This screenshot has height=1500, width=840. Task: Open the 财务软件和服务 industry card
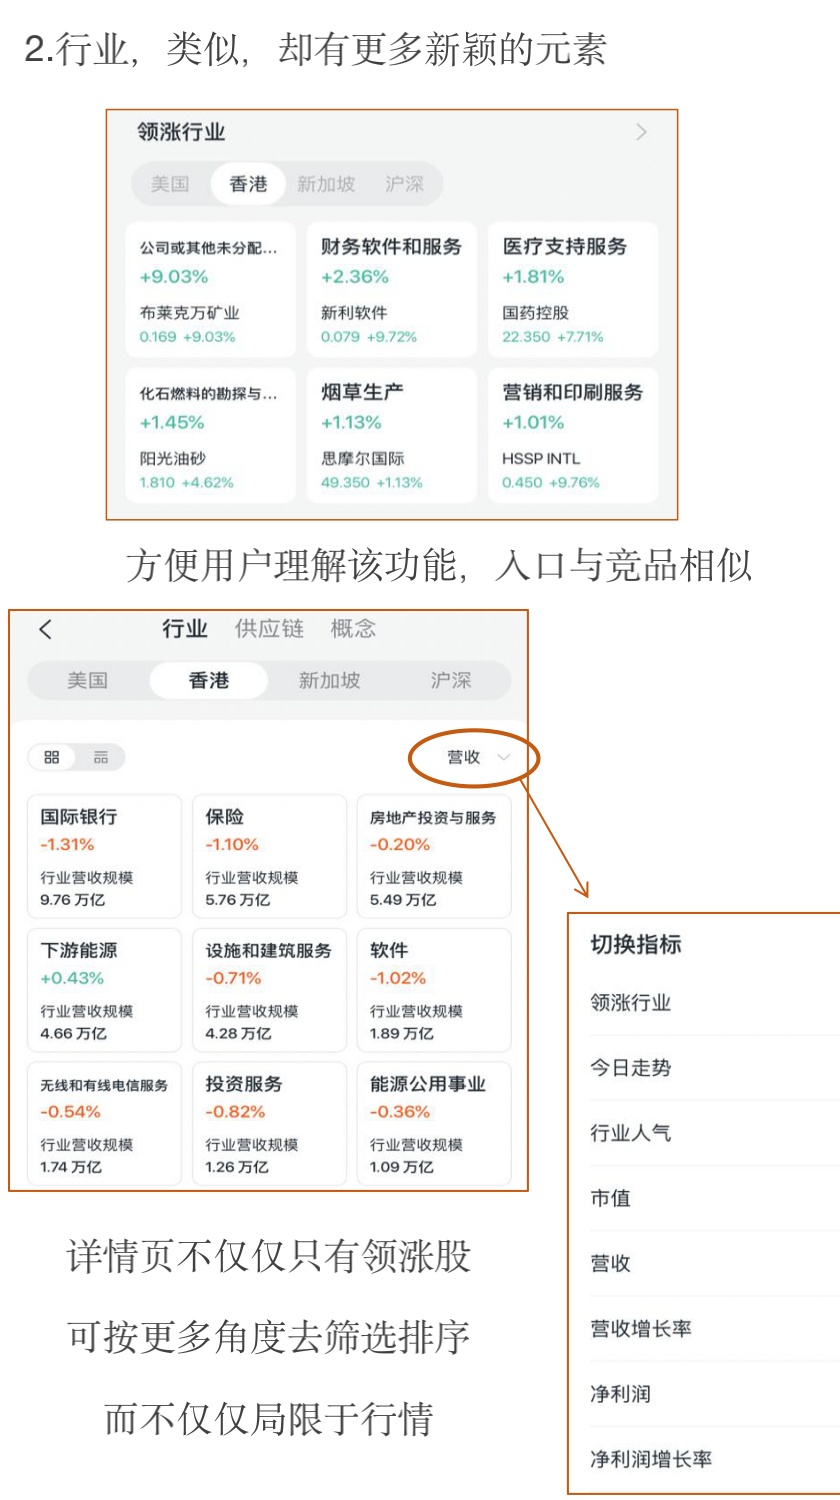pyautogui.click(x=391, y=290)
